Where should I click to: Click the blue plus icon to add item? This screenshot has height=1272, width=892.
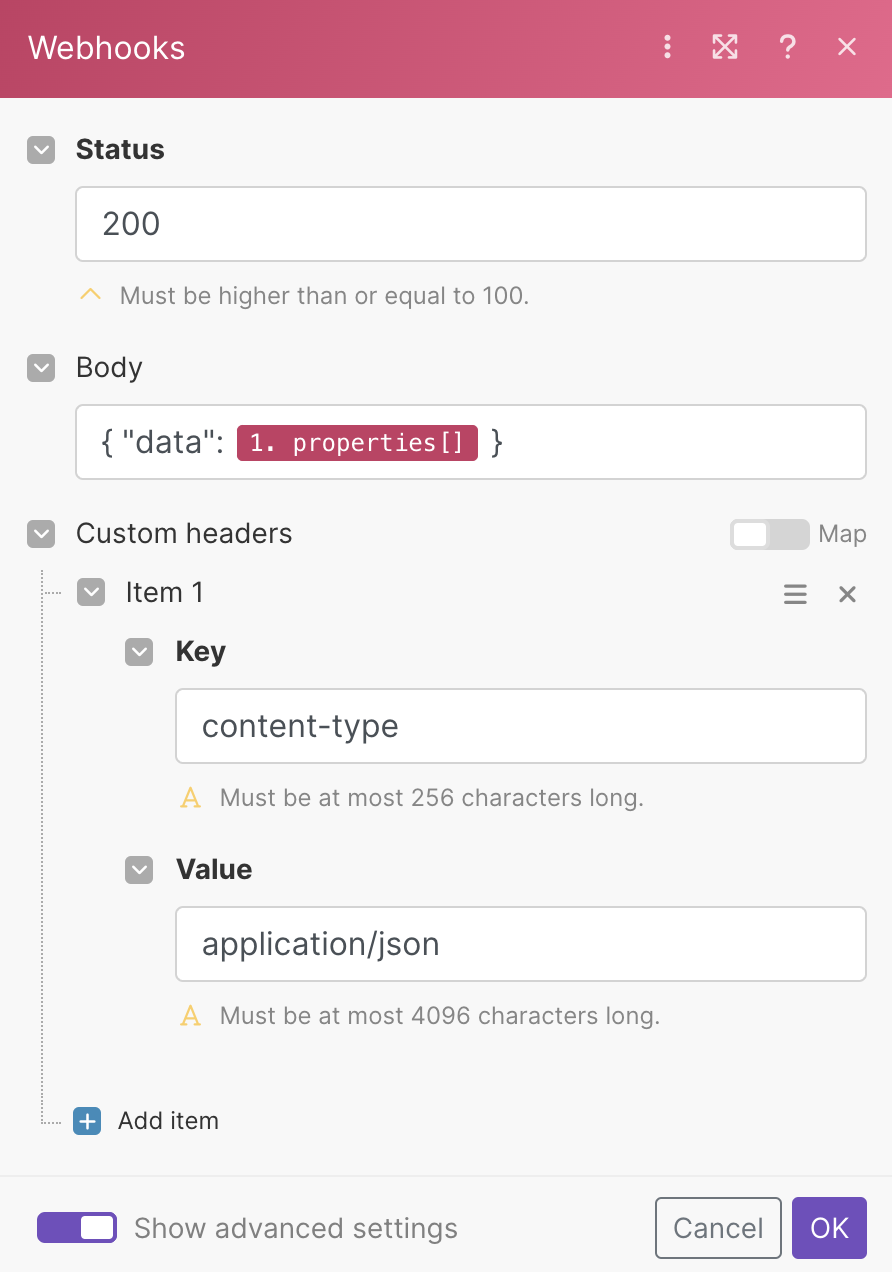pyautogui.click(x=87, y=1121)
